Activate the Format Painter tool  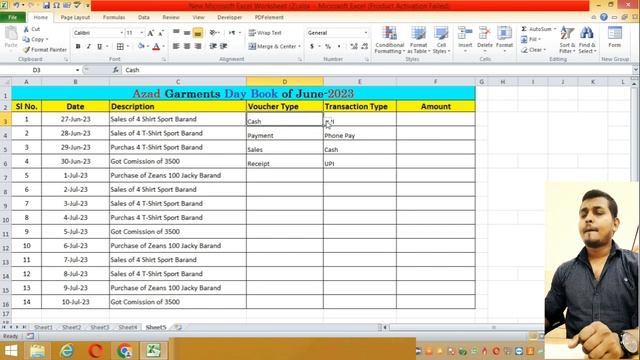pos(45,50)
